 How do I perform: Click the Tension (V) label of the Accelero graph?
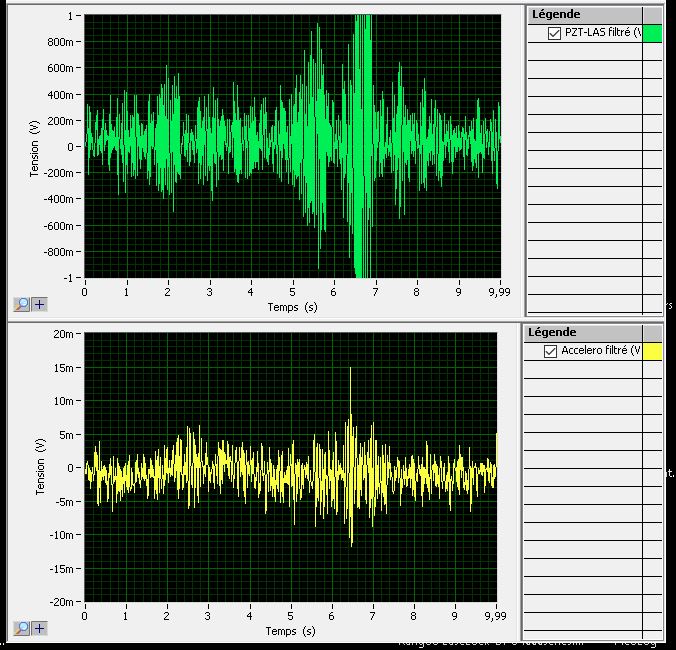pos(41,466)
